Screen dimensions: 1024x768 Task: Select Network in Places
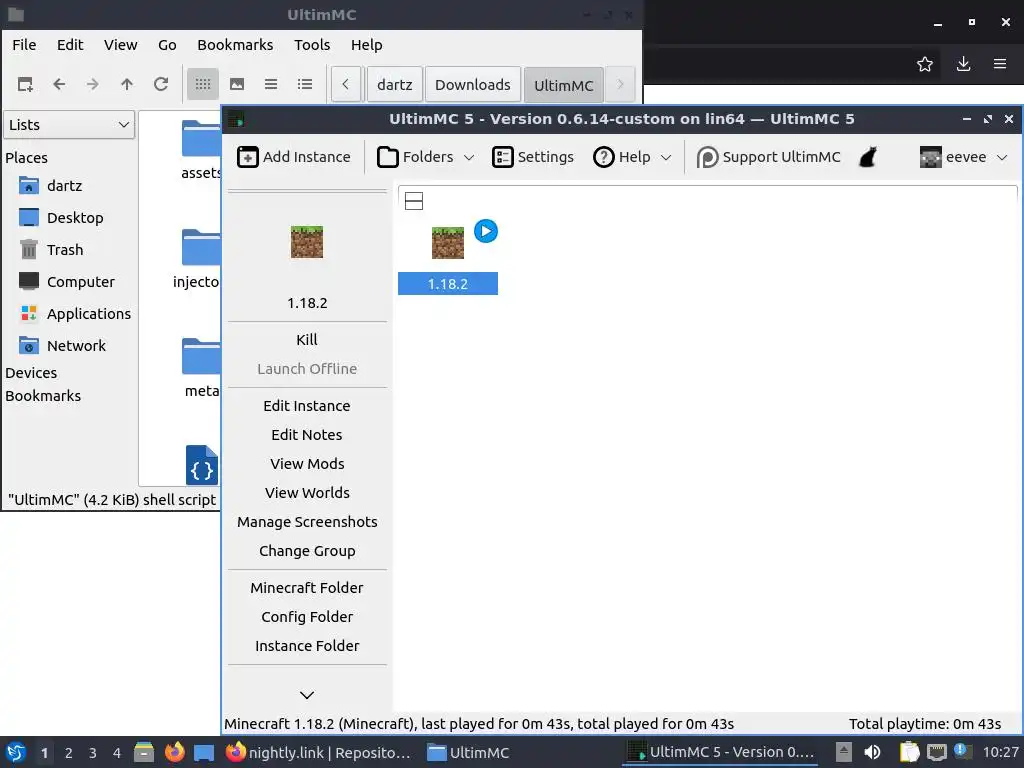(63, 346)
